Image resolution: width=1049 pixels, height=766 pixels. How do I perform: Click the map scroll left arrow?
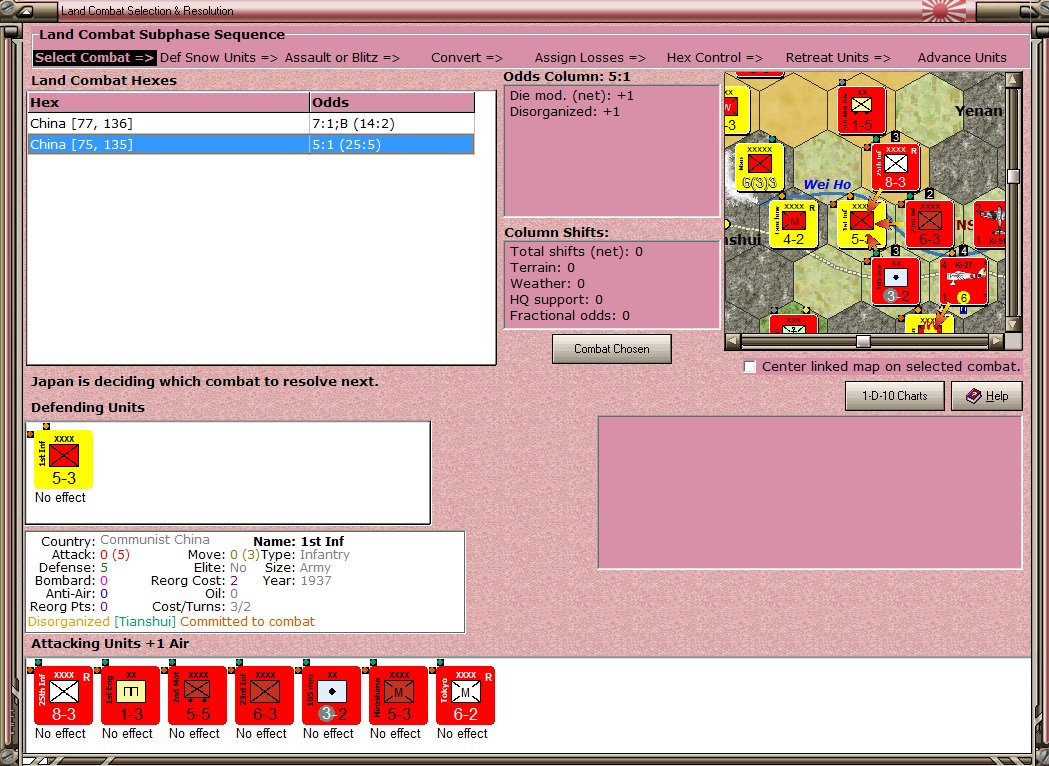(733, 341)
